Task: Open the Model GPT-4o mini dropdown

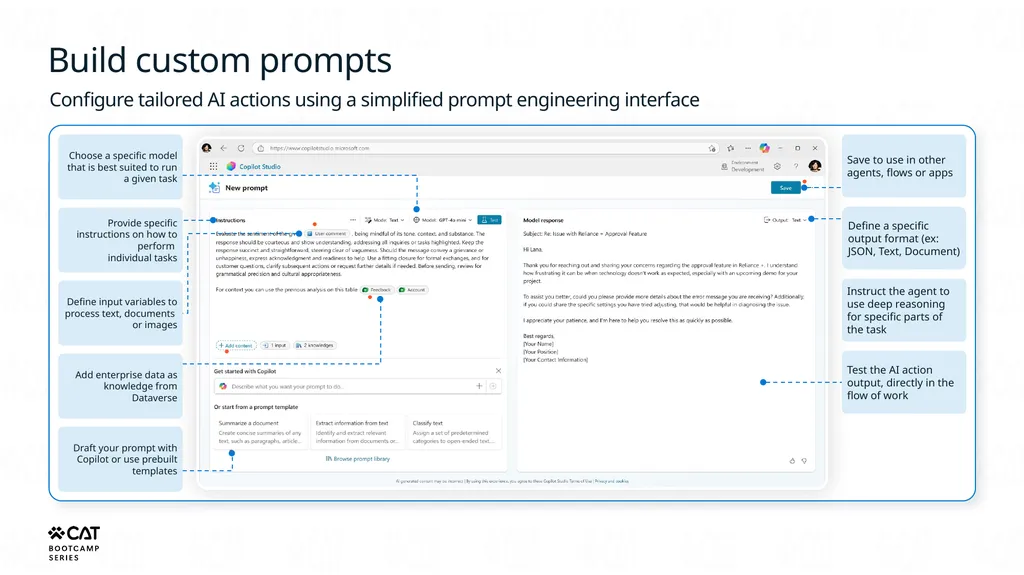Action: (x=442, y=220)
